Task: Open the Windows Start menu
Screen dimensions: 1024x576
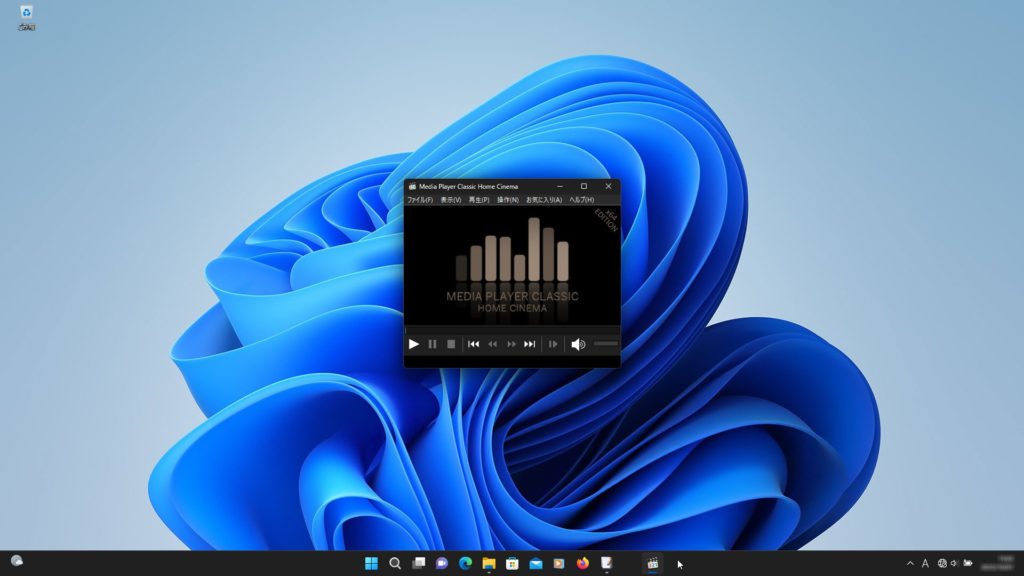Action: [x=371, y=564]
